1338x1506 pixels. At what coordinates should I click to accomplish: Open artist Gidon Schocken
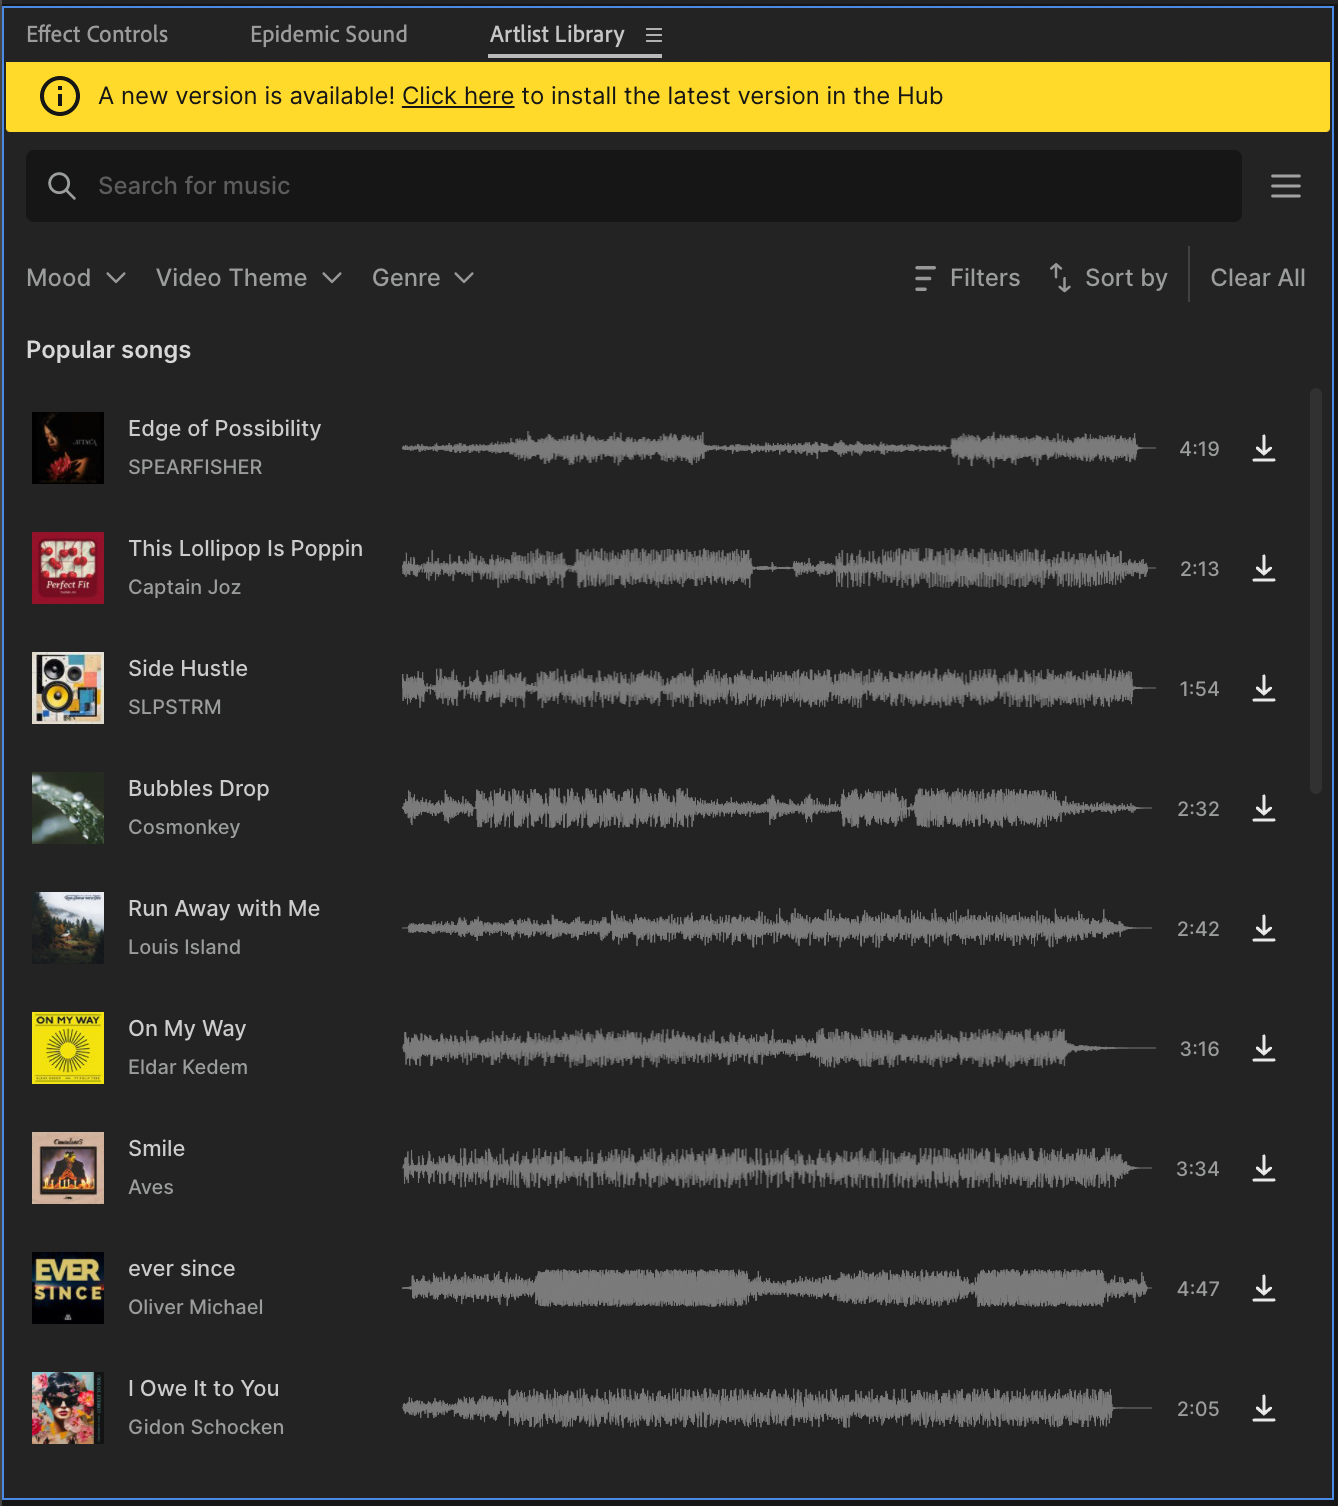206,1427
